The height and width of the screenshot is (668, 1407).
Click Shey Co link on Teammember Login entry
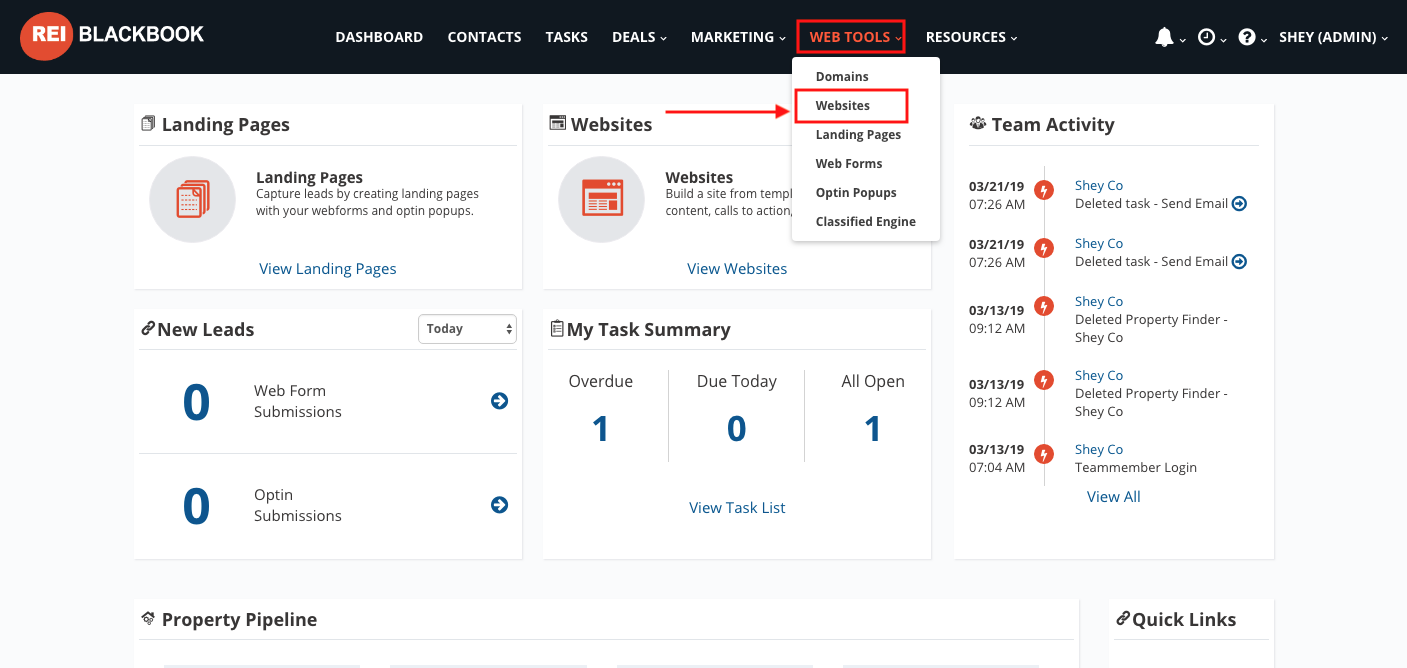point(1099,449)
